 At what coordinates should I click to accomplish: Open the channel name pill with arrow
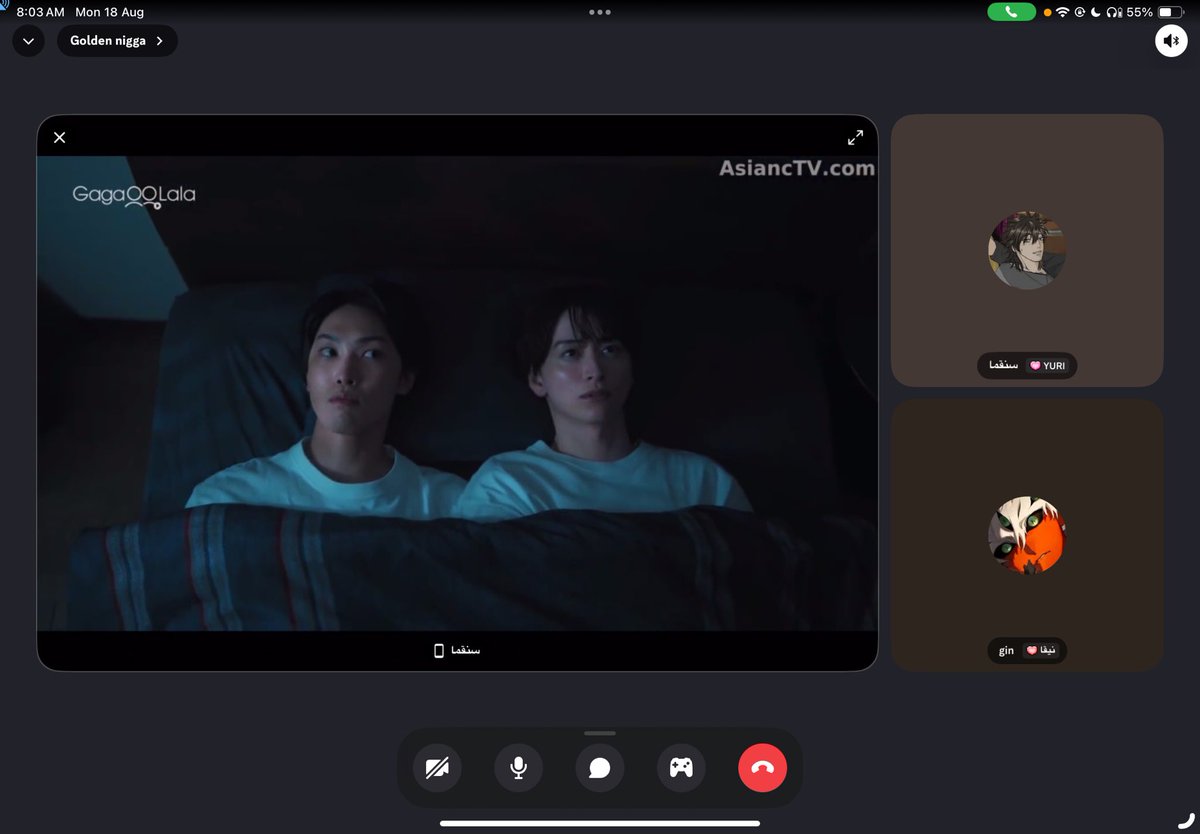pos(117,41)
